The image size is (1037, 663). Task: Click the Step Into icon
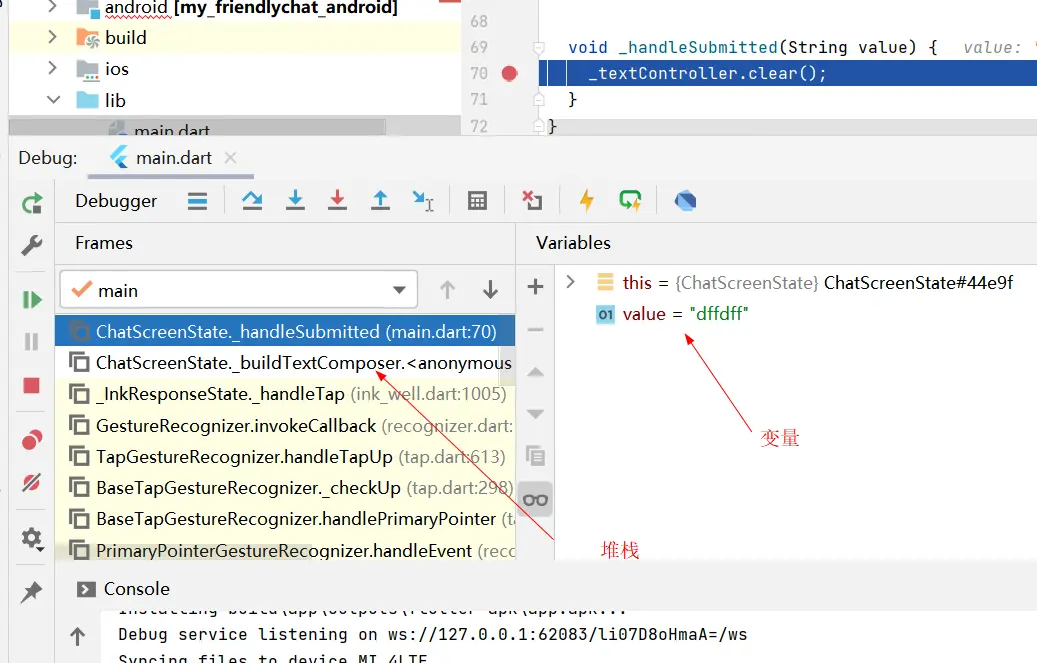[295, 201]
